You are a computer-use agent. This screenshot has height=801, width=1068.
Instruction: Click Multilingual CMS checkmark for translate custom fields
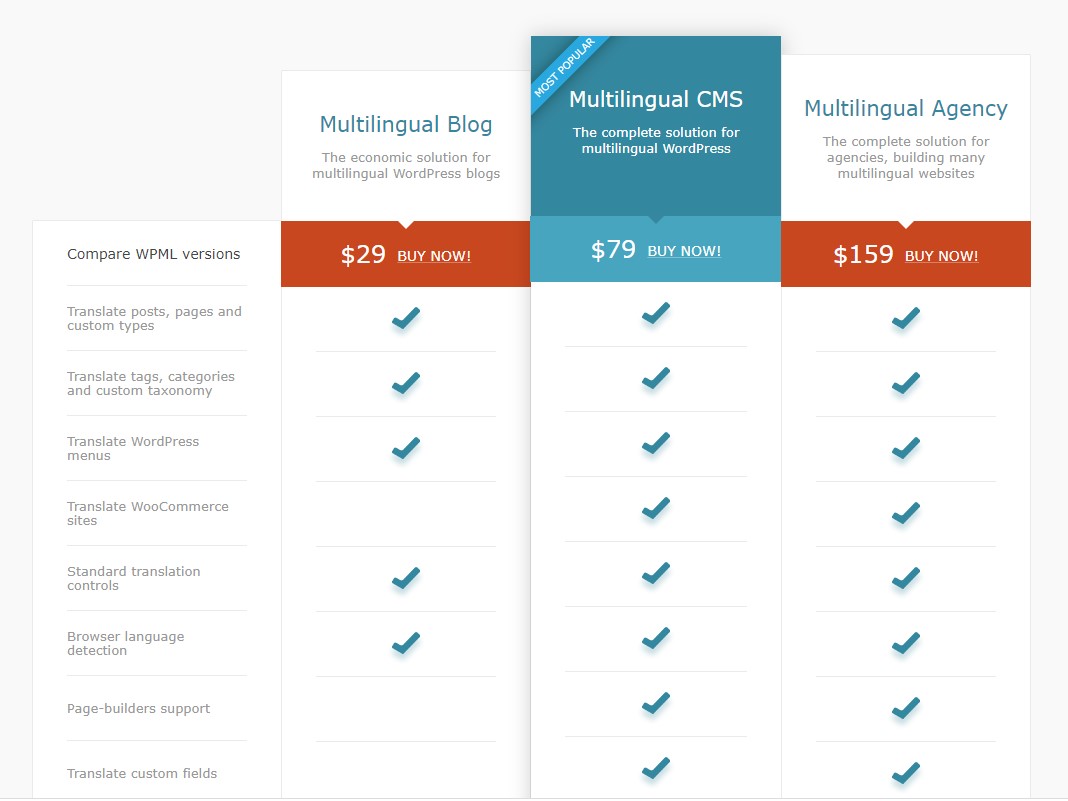[656, 768]
